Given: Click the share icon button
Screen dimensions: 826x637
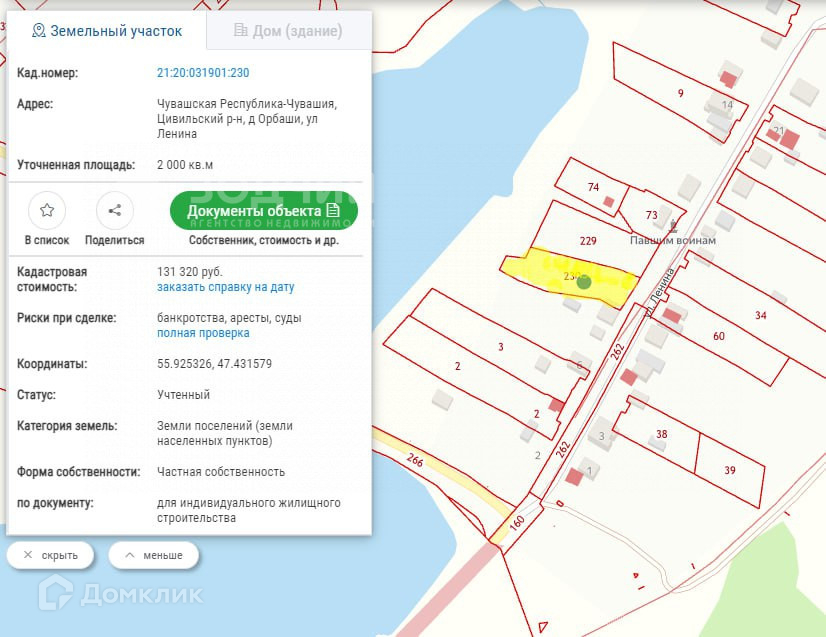Looking at the screenshot, I should tap(115, 210).
